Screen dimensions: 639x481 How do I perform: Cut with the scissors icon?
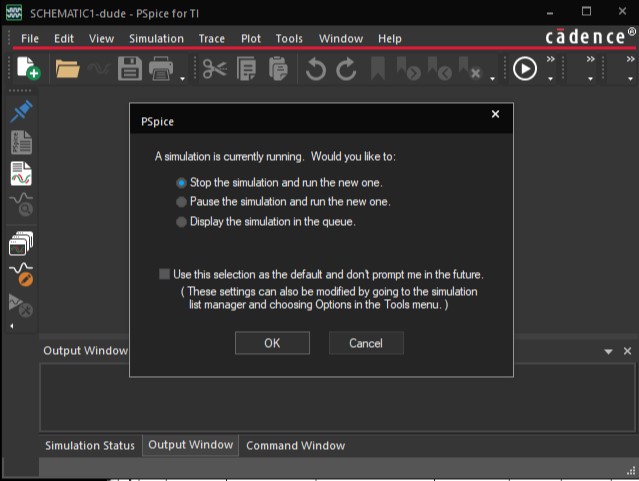[x=214, y=68]
